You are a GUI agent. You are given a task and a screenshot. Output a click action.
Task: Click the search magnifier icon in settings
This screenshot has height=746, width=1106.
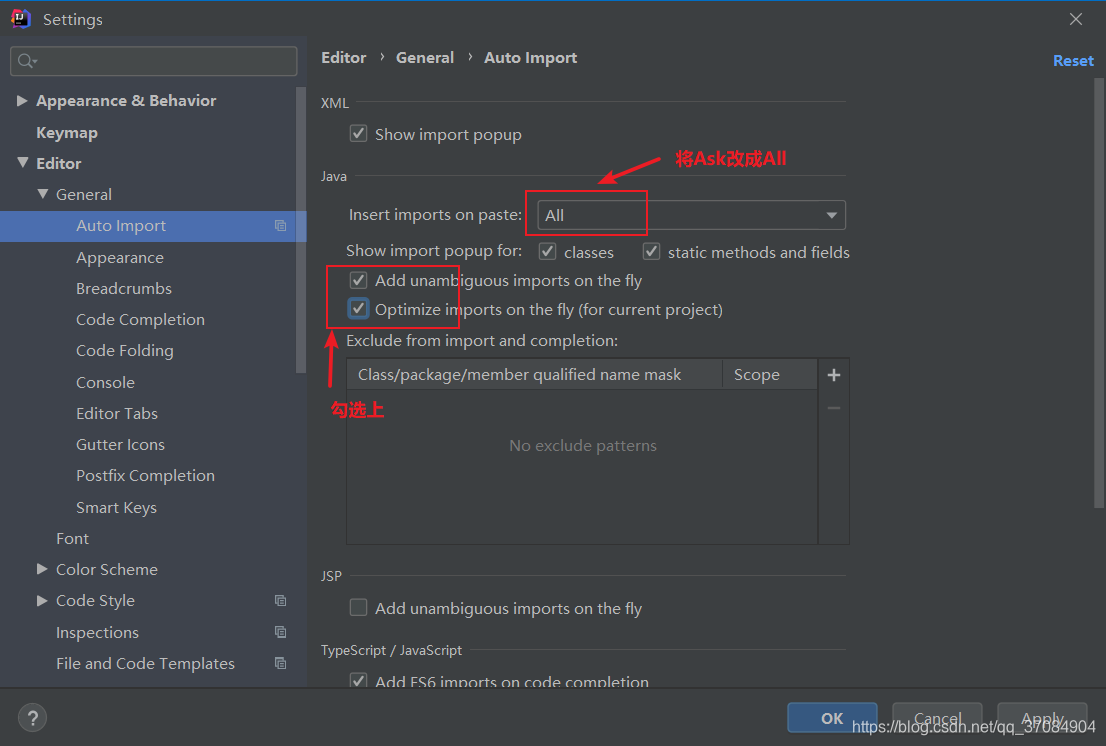pos(26,61)
